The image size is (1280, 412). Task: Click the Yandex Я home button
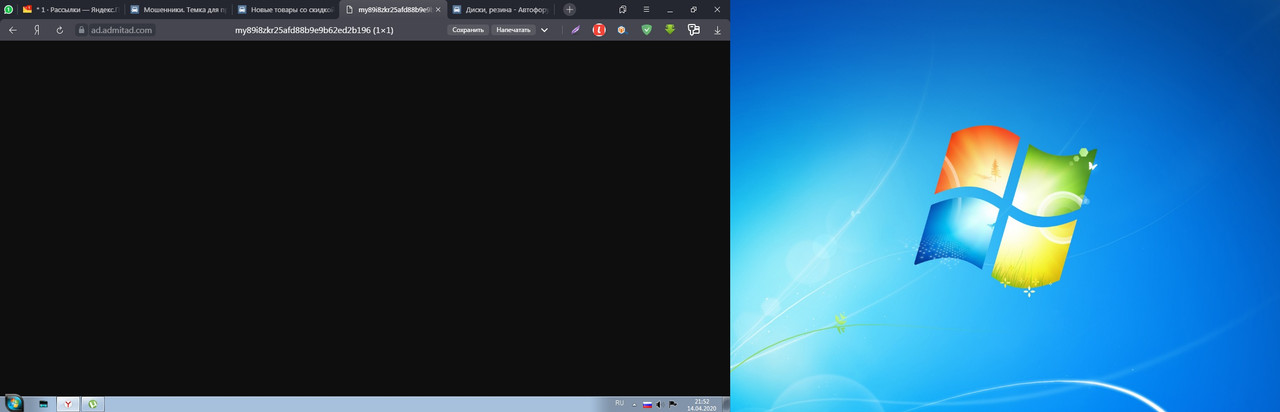[x=37, y=30]
